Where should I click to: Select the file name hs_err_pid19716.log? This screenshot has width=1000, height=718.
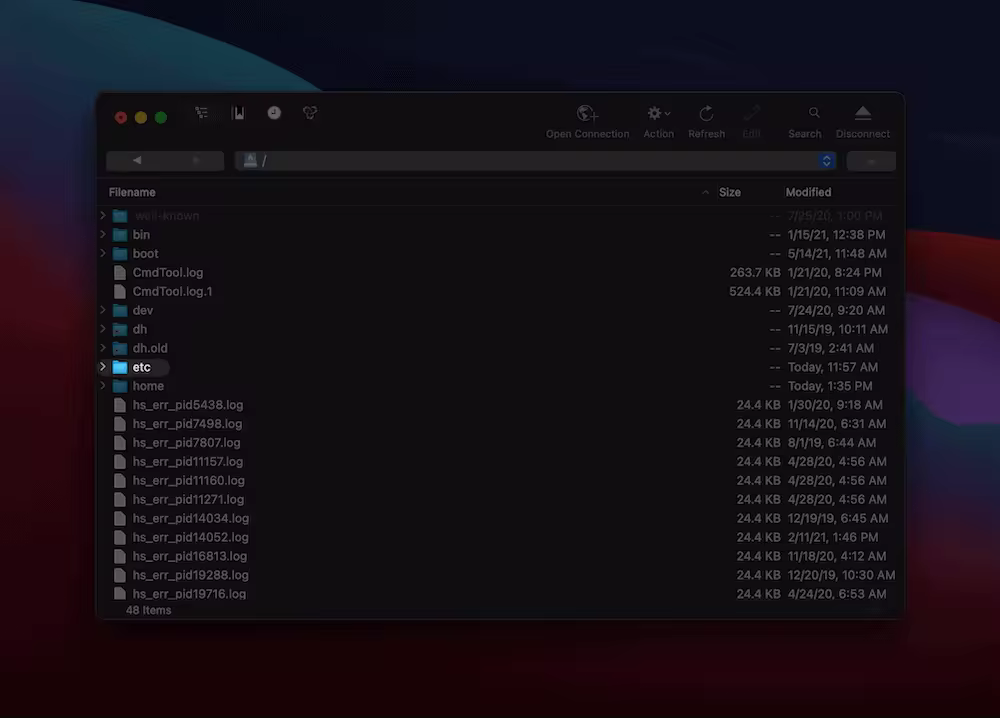click(189, 594)
